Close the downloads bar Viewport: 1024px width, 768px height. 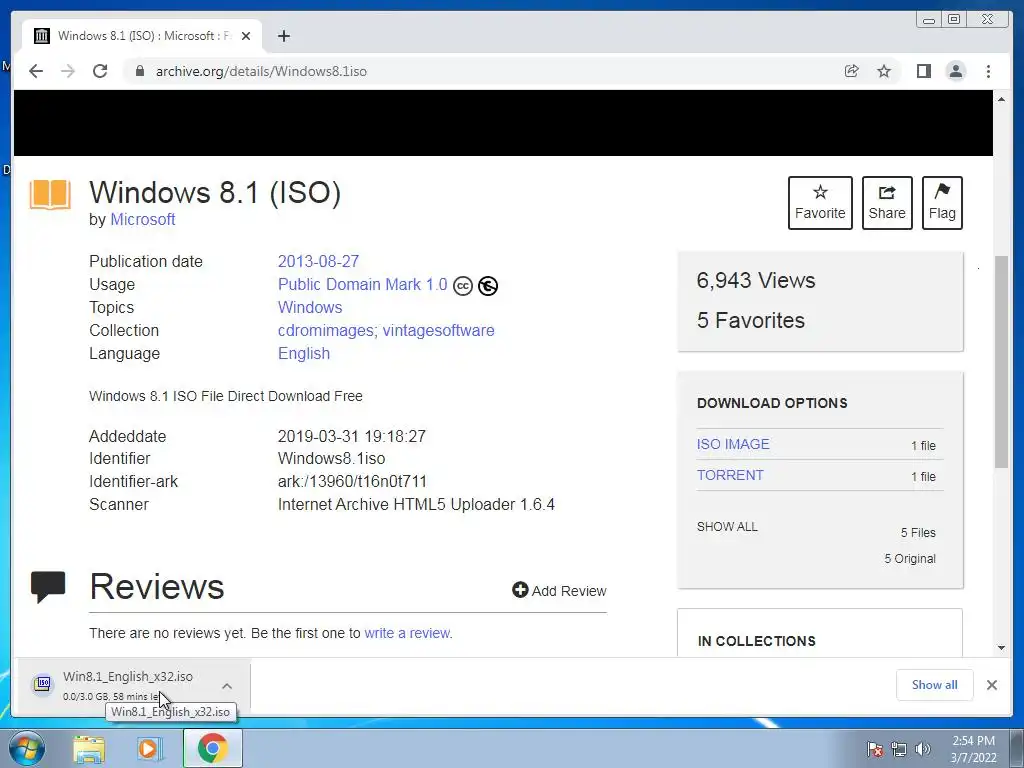991,685
